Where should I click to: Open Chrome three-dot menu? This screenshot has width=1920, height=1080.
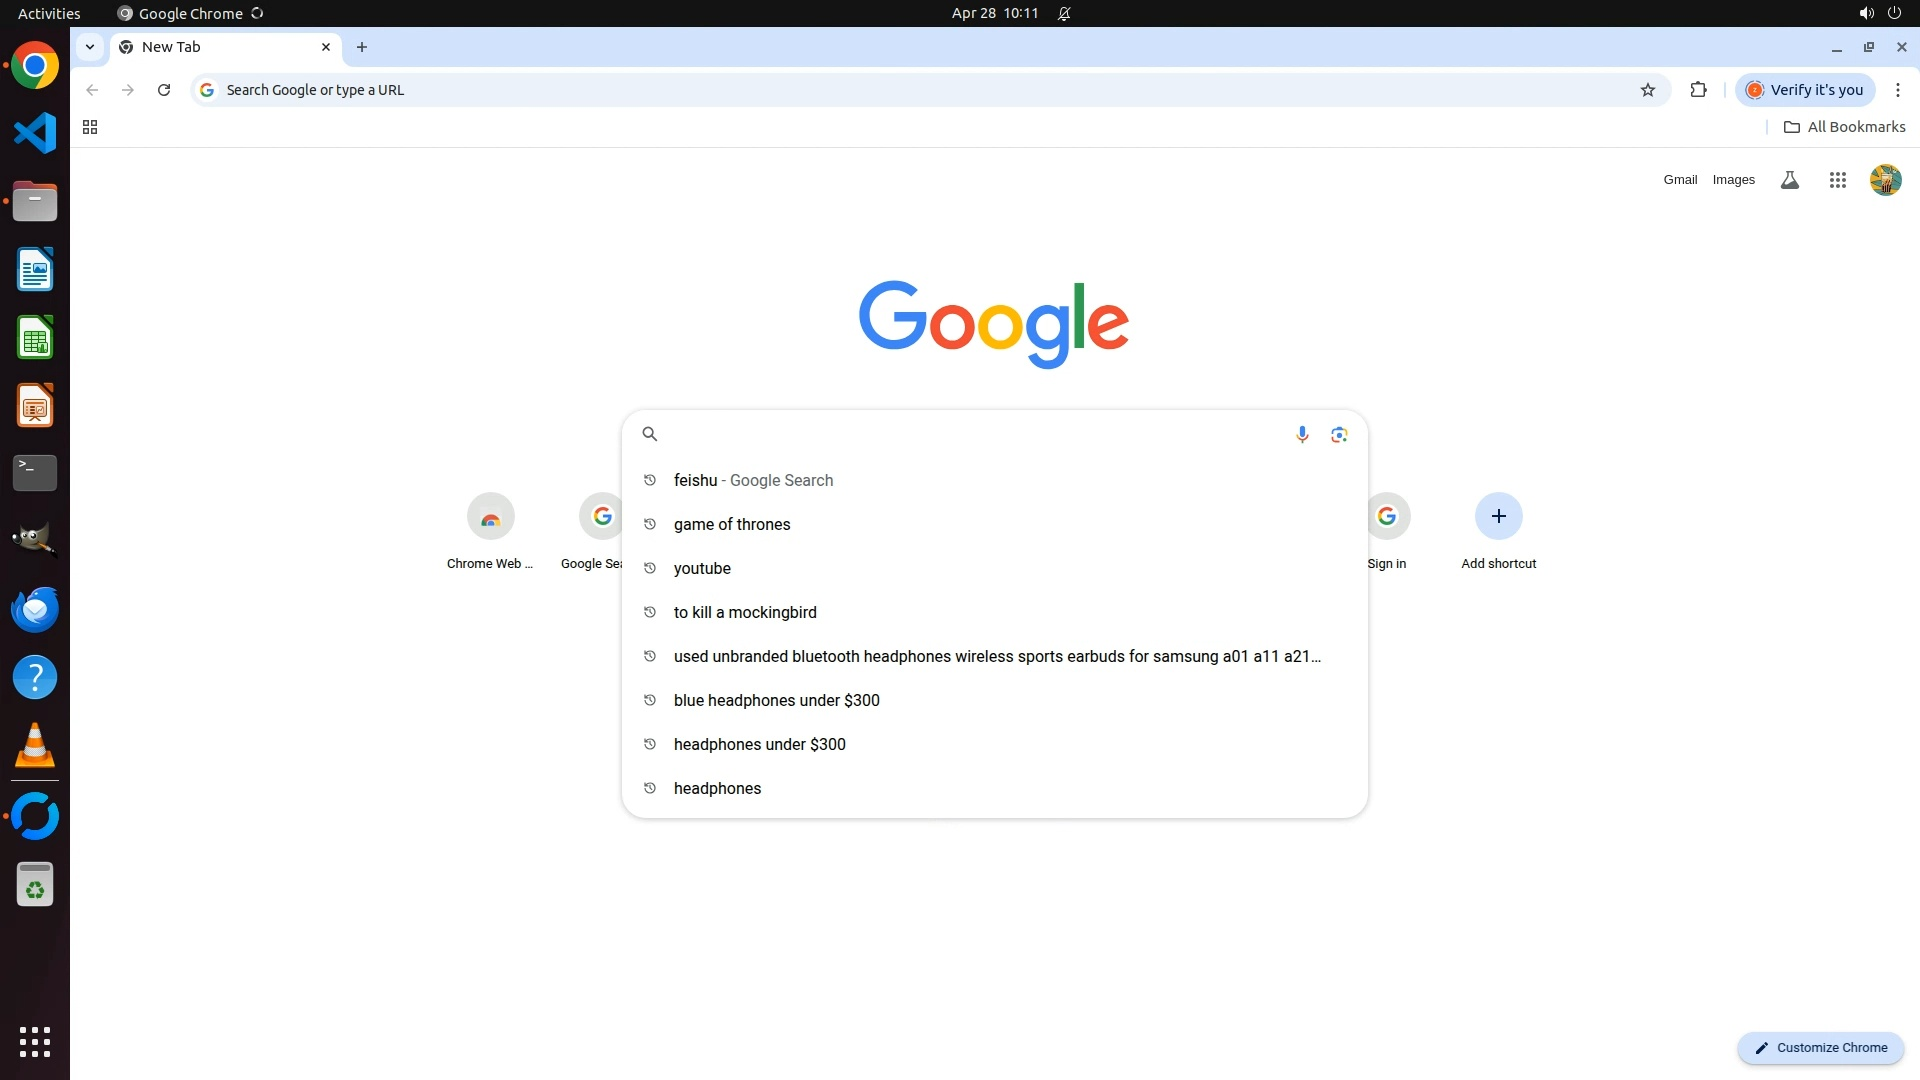pyautogui.click(x=1897, y=90)
